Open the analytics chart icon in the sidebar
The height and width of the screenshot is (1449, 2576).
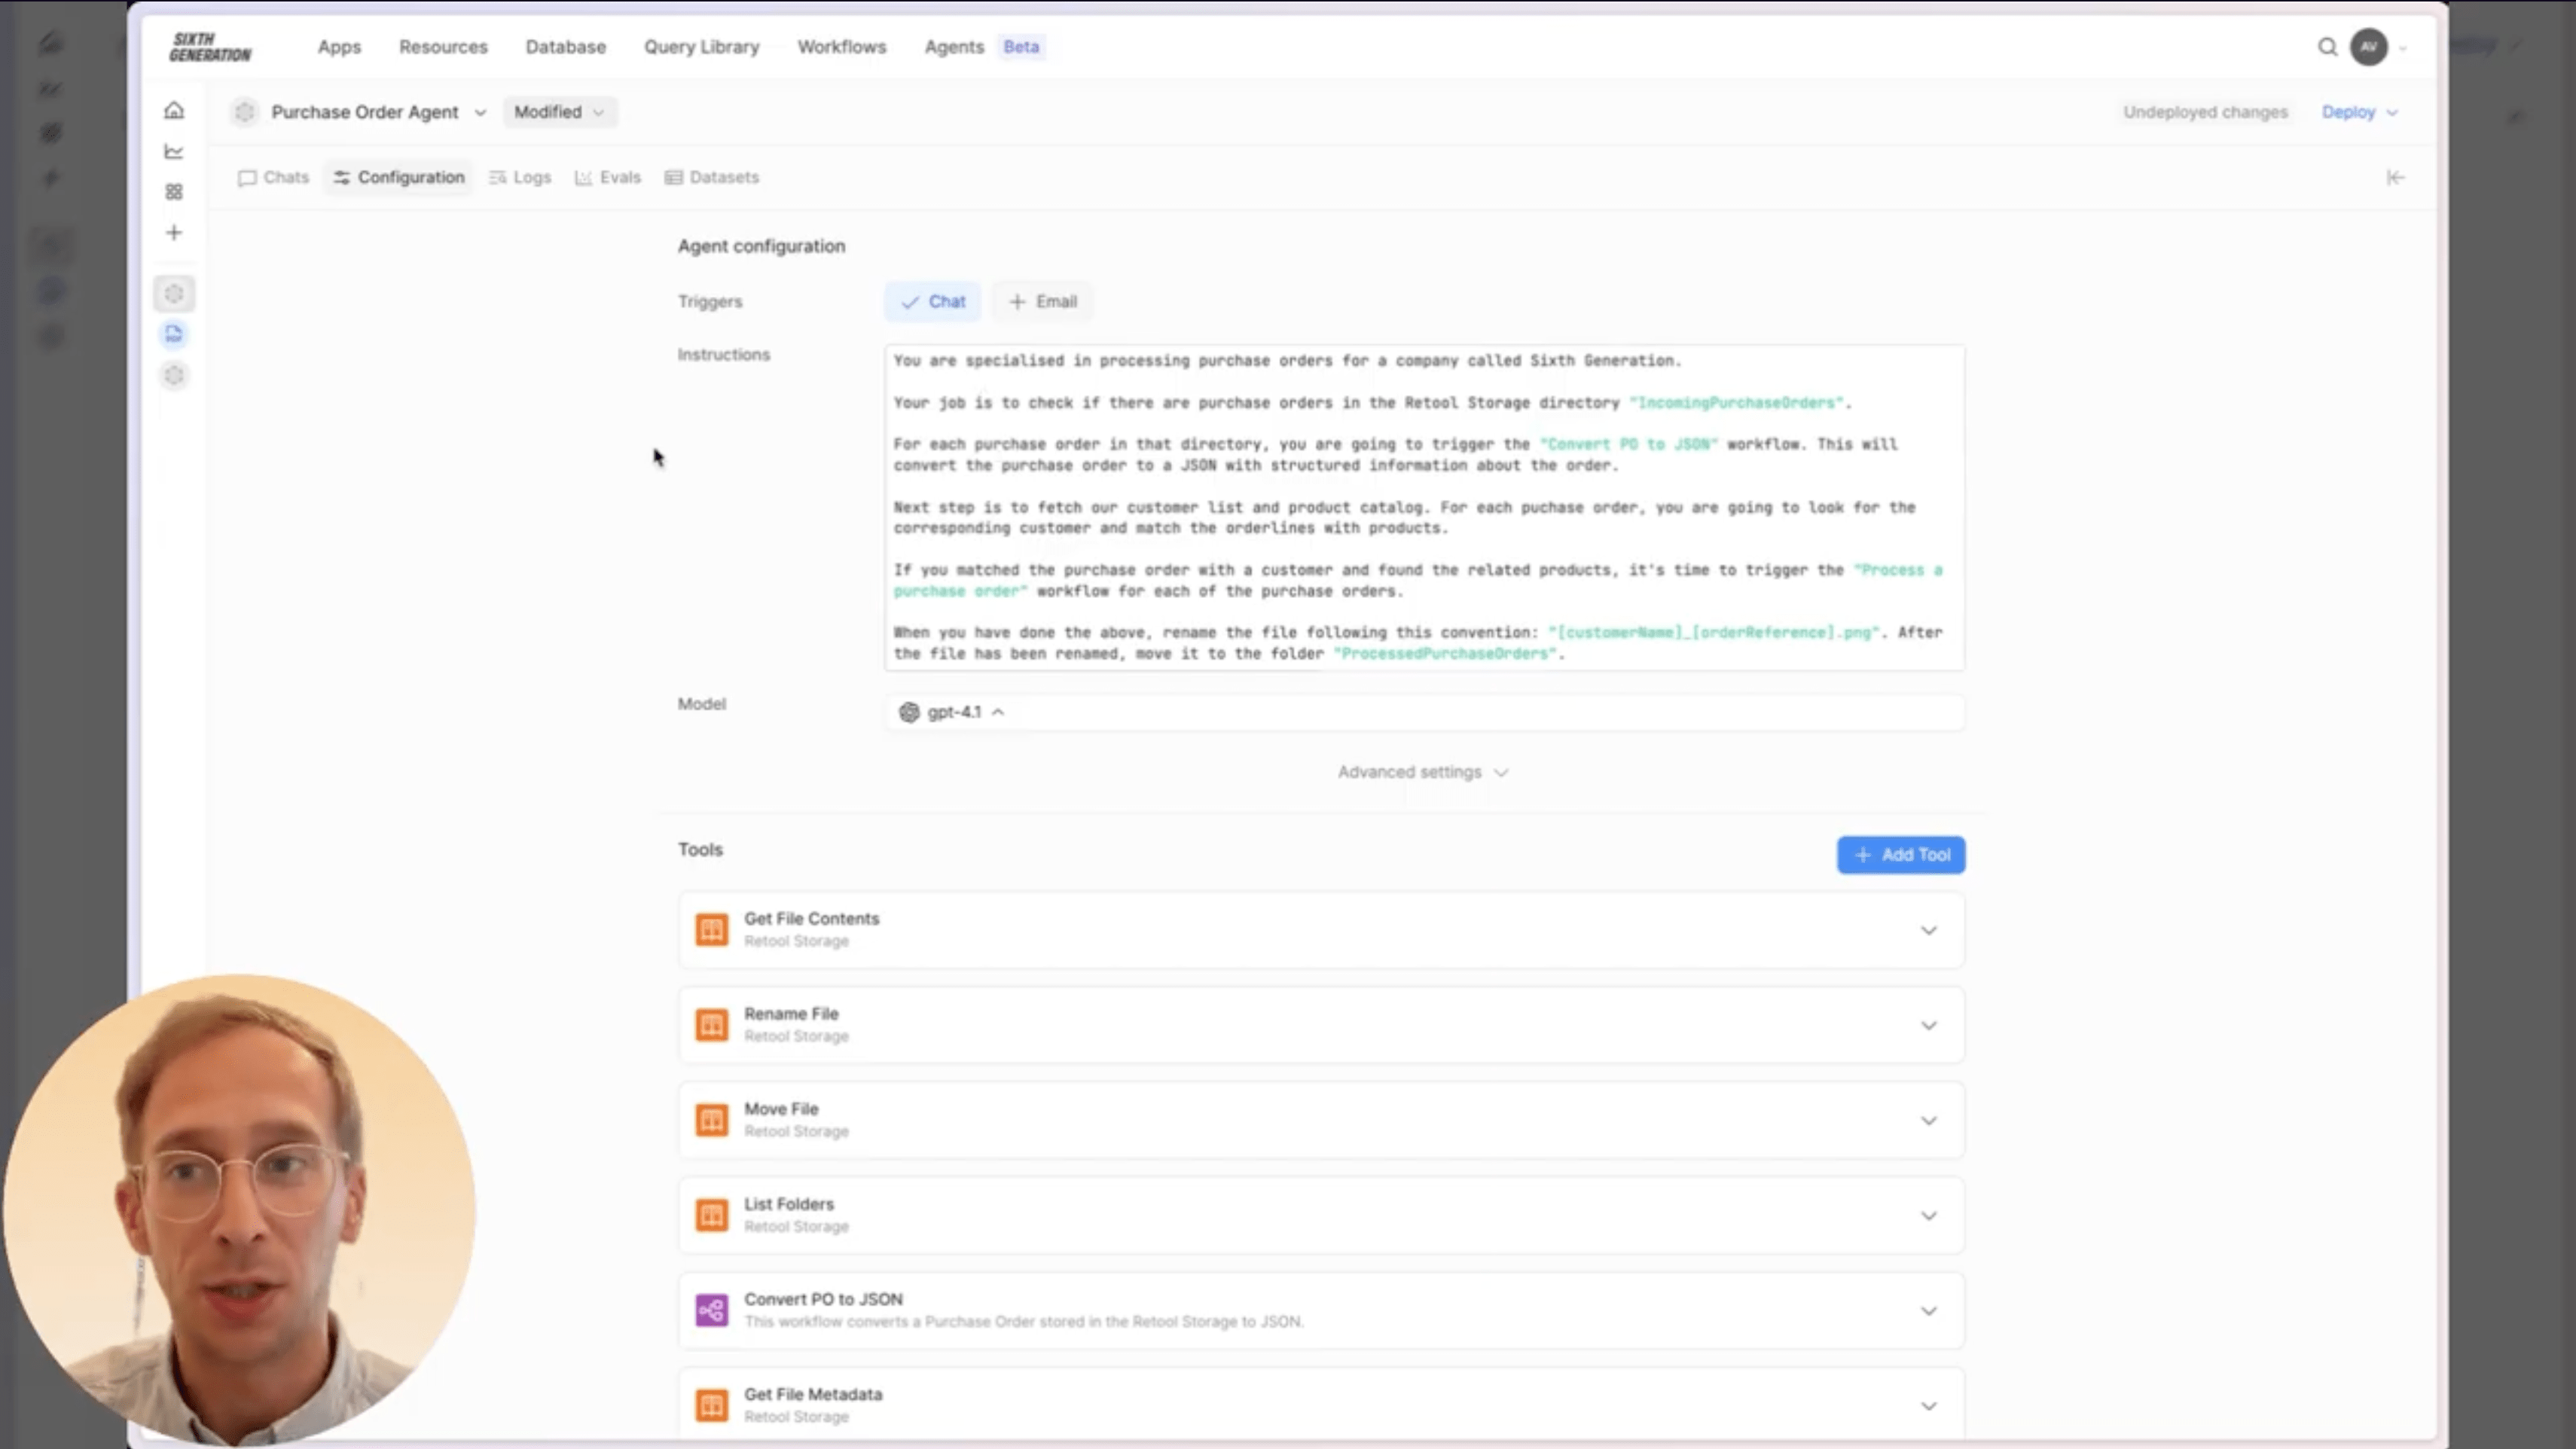coord(174,151)
